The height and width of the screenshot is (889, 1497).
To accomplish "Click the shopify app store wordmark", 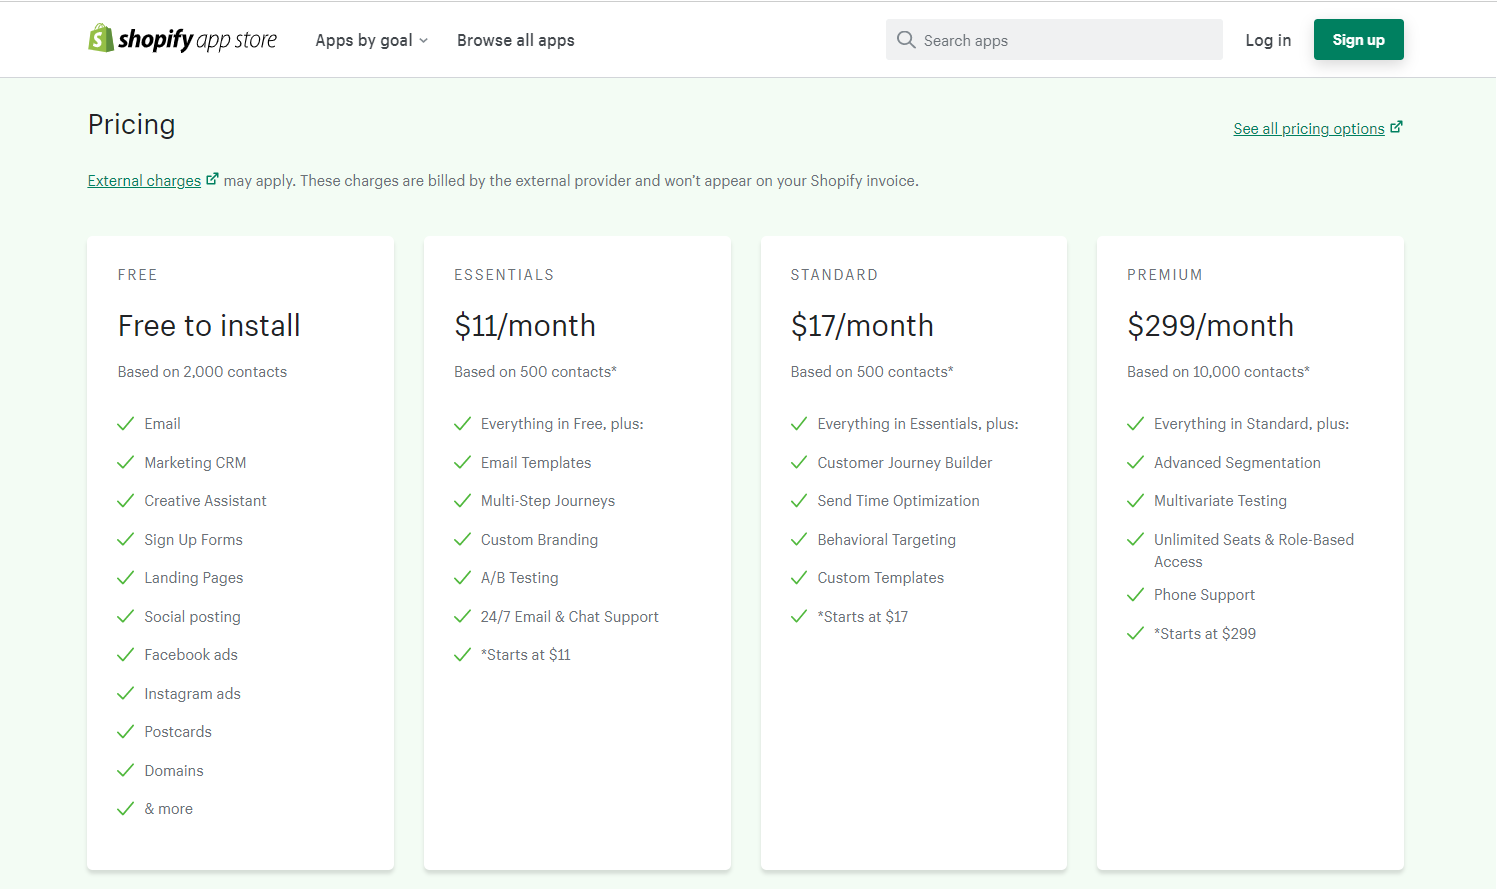I will 198,40.
